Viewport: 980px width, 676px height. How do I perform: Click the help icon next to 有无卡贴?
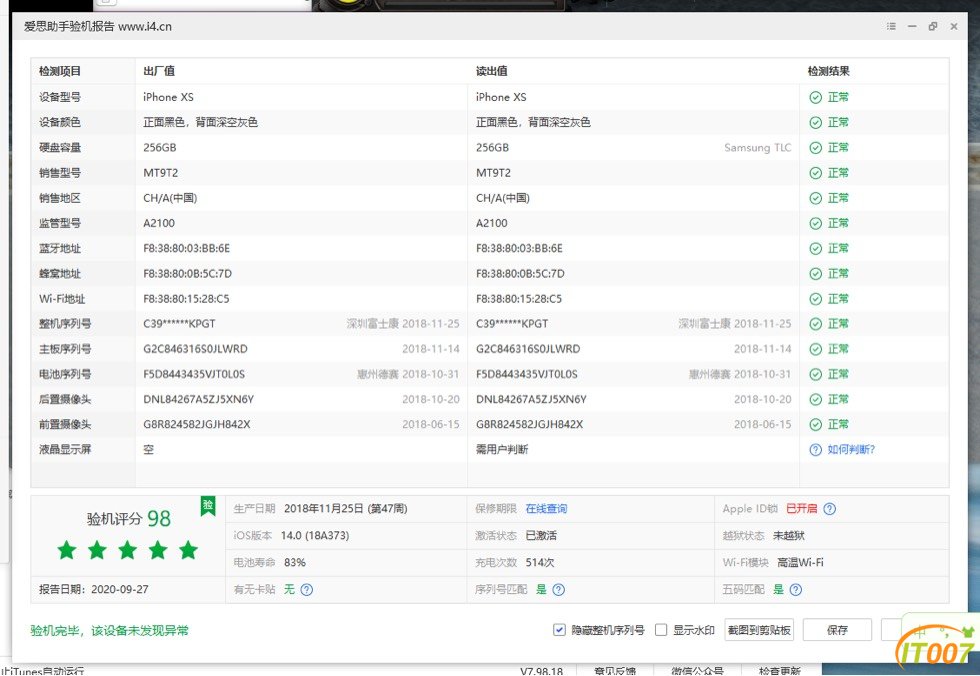pos(306,590)
